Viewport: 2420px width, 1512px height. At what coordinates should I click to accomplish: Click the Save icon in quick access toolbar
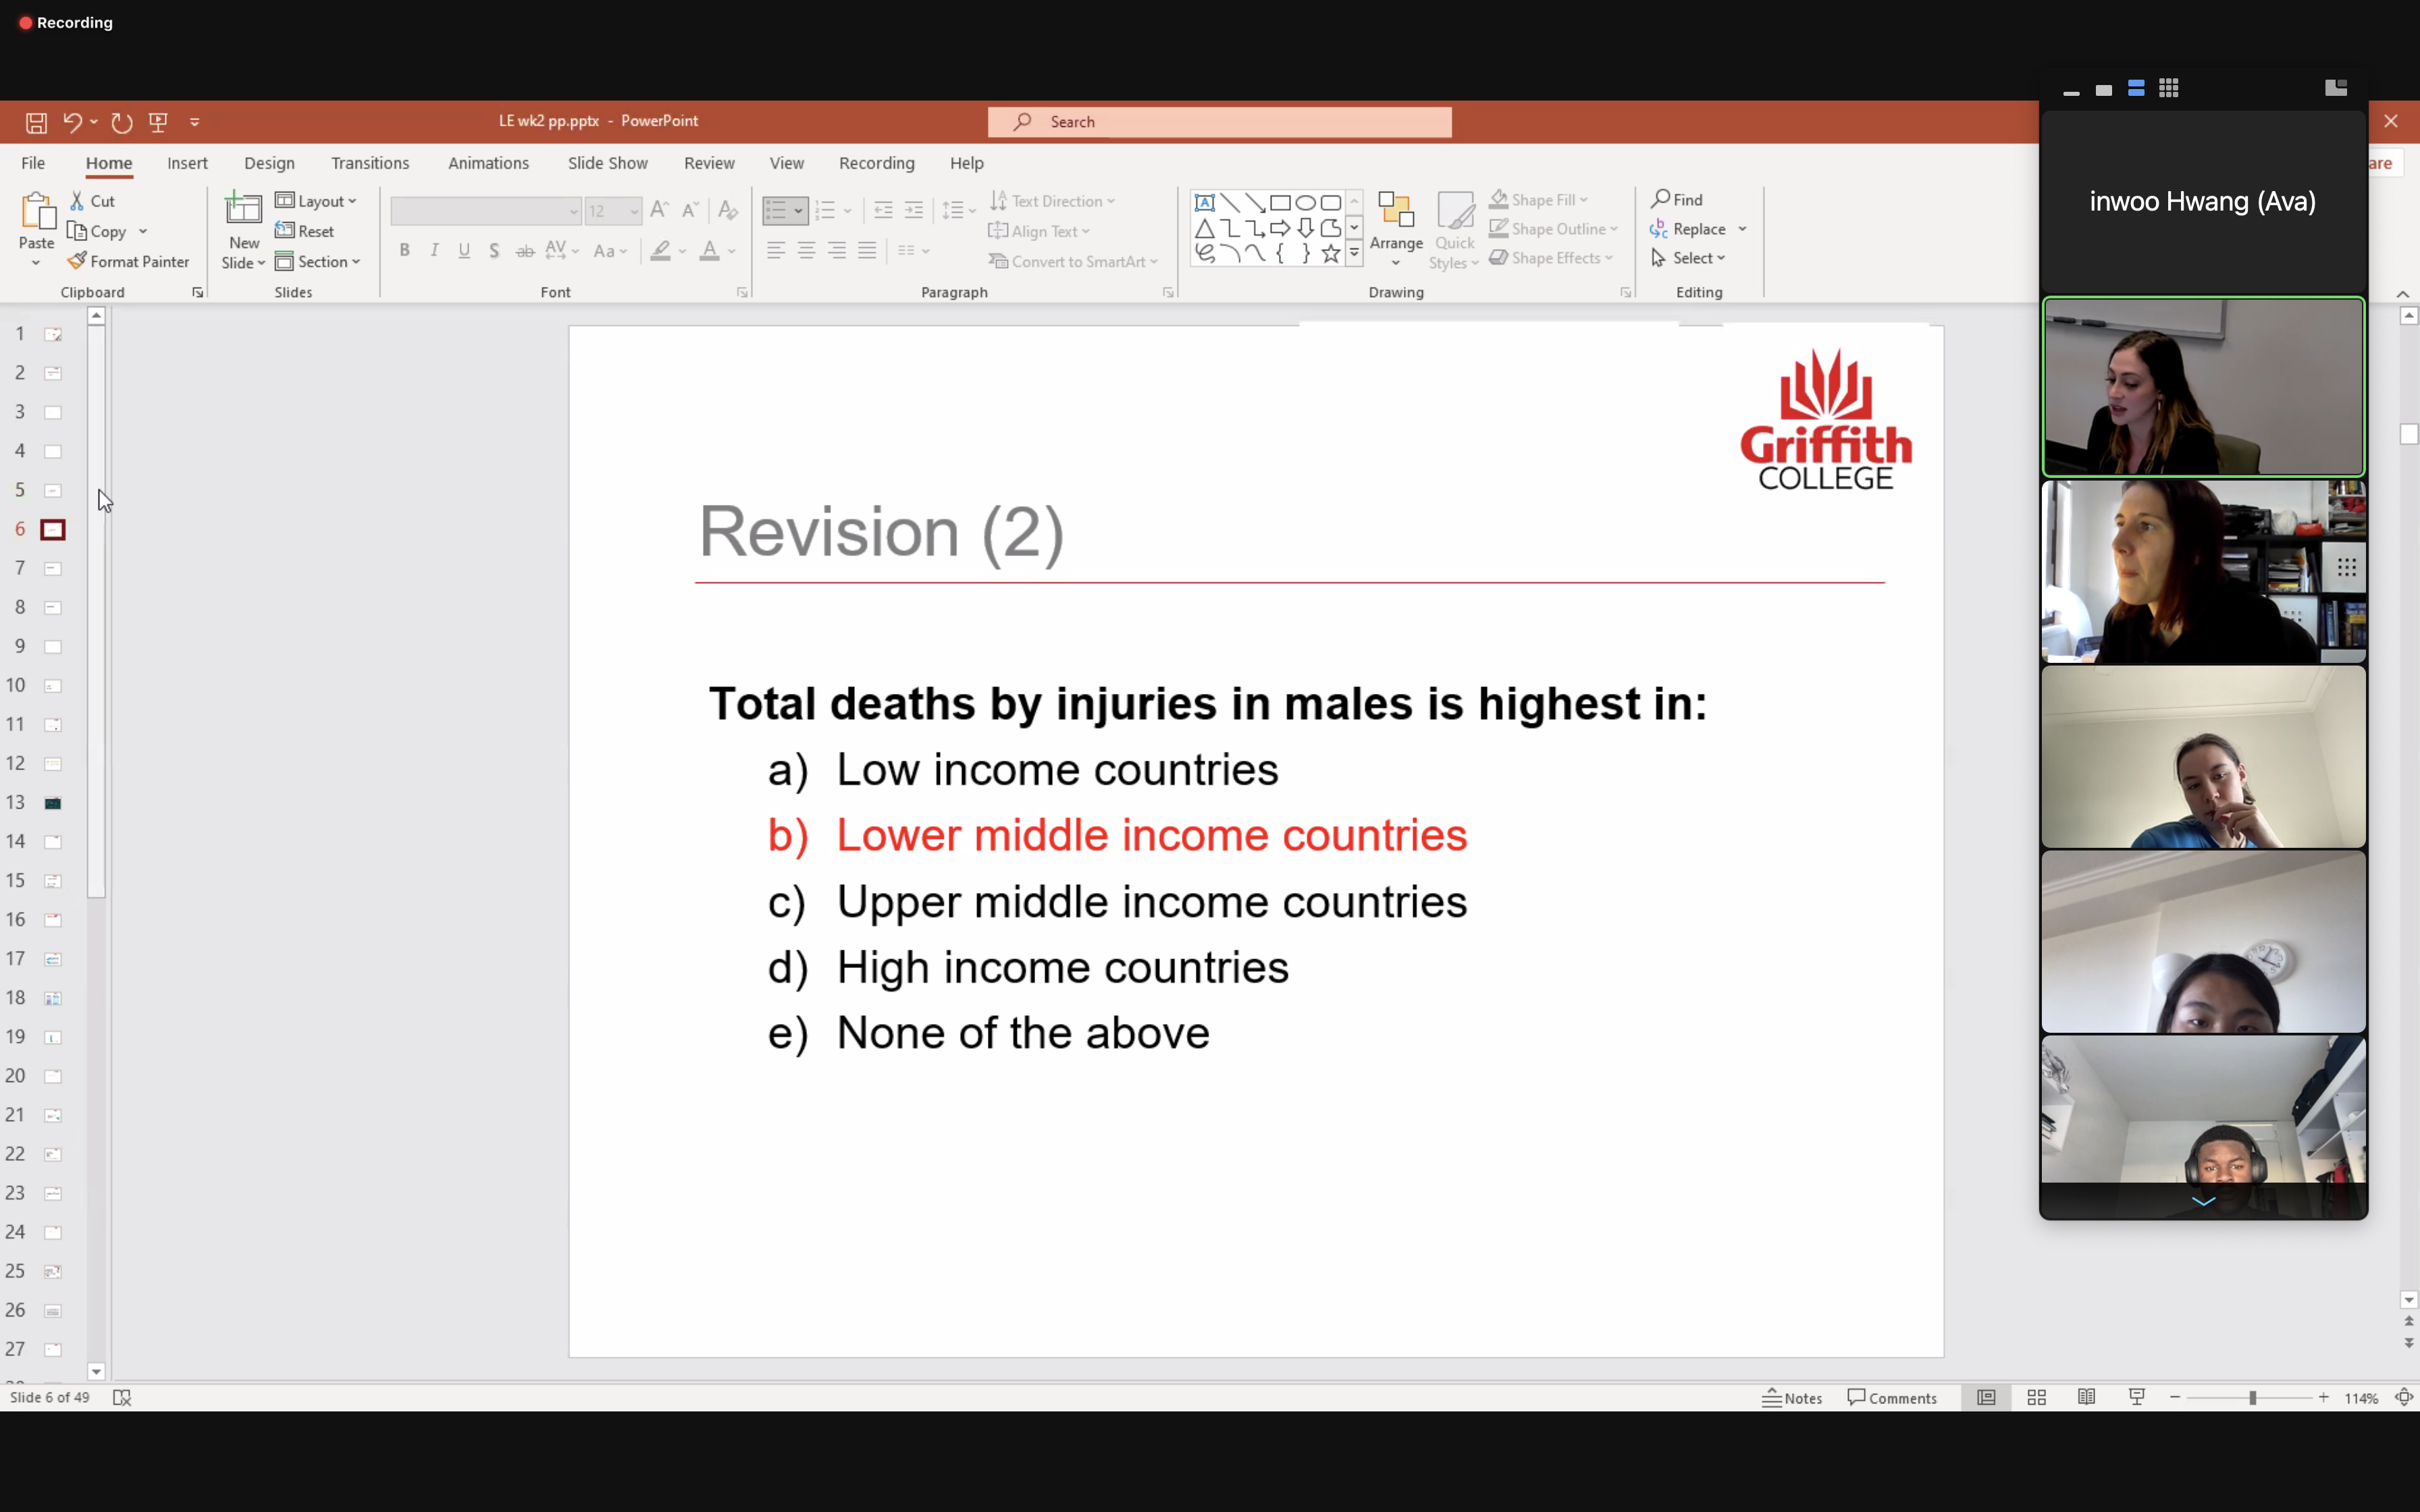36,122
